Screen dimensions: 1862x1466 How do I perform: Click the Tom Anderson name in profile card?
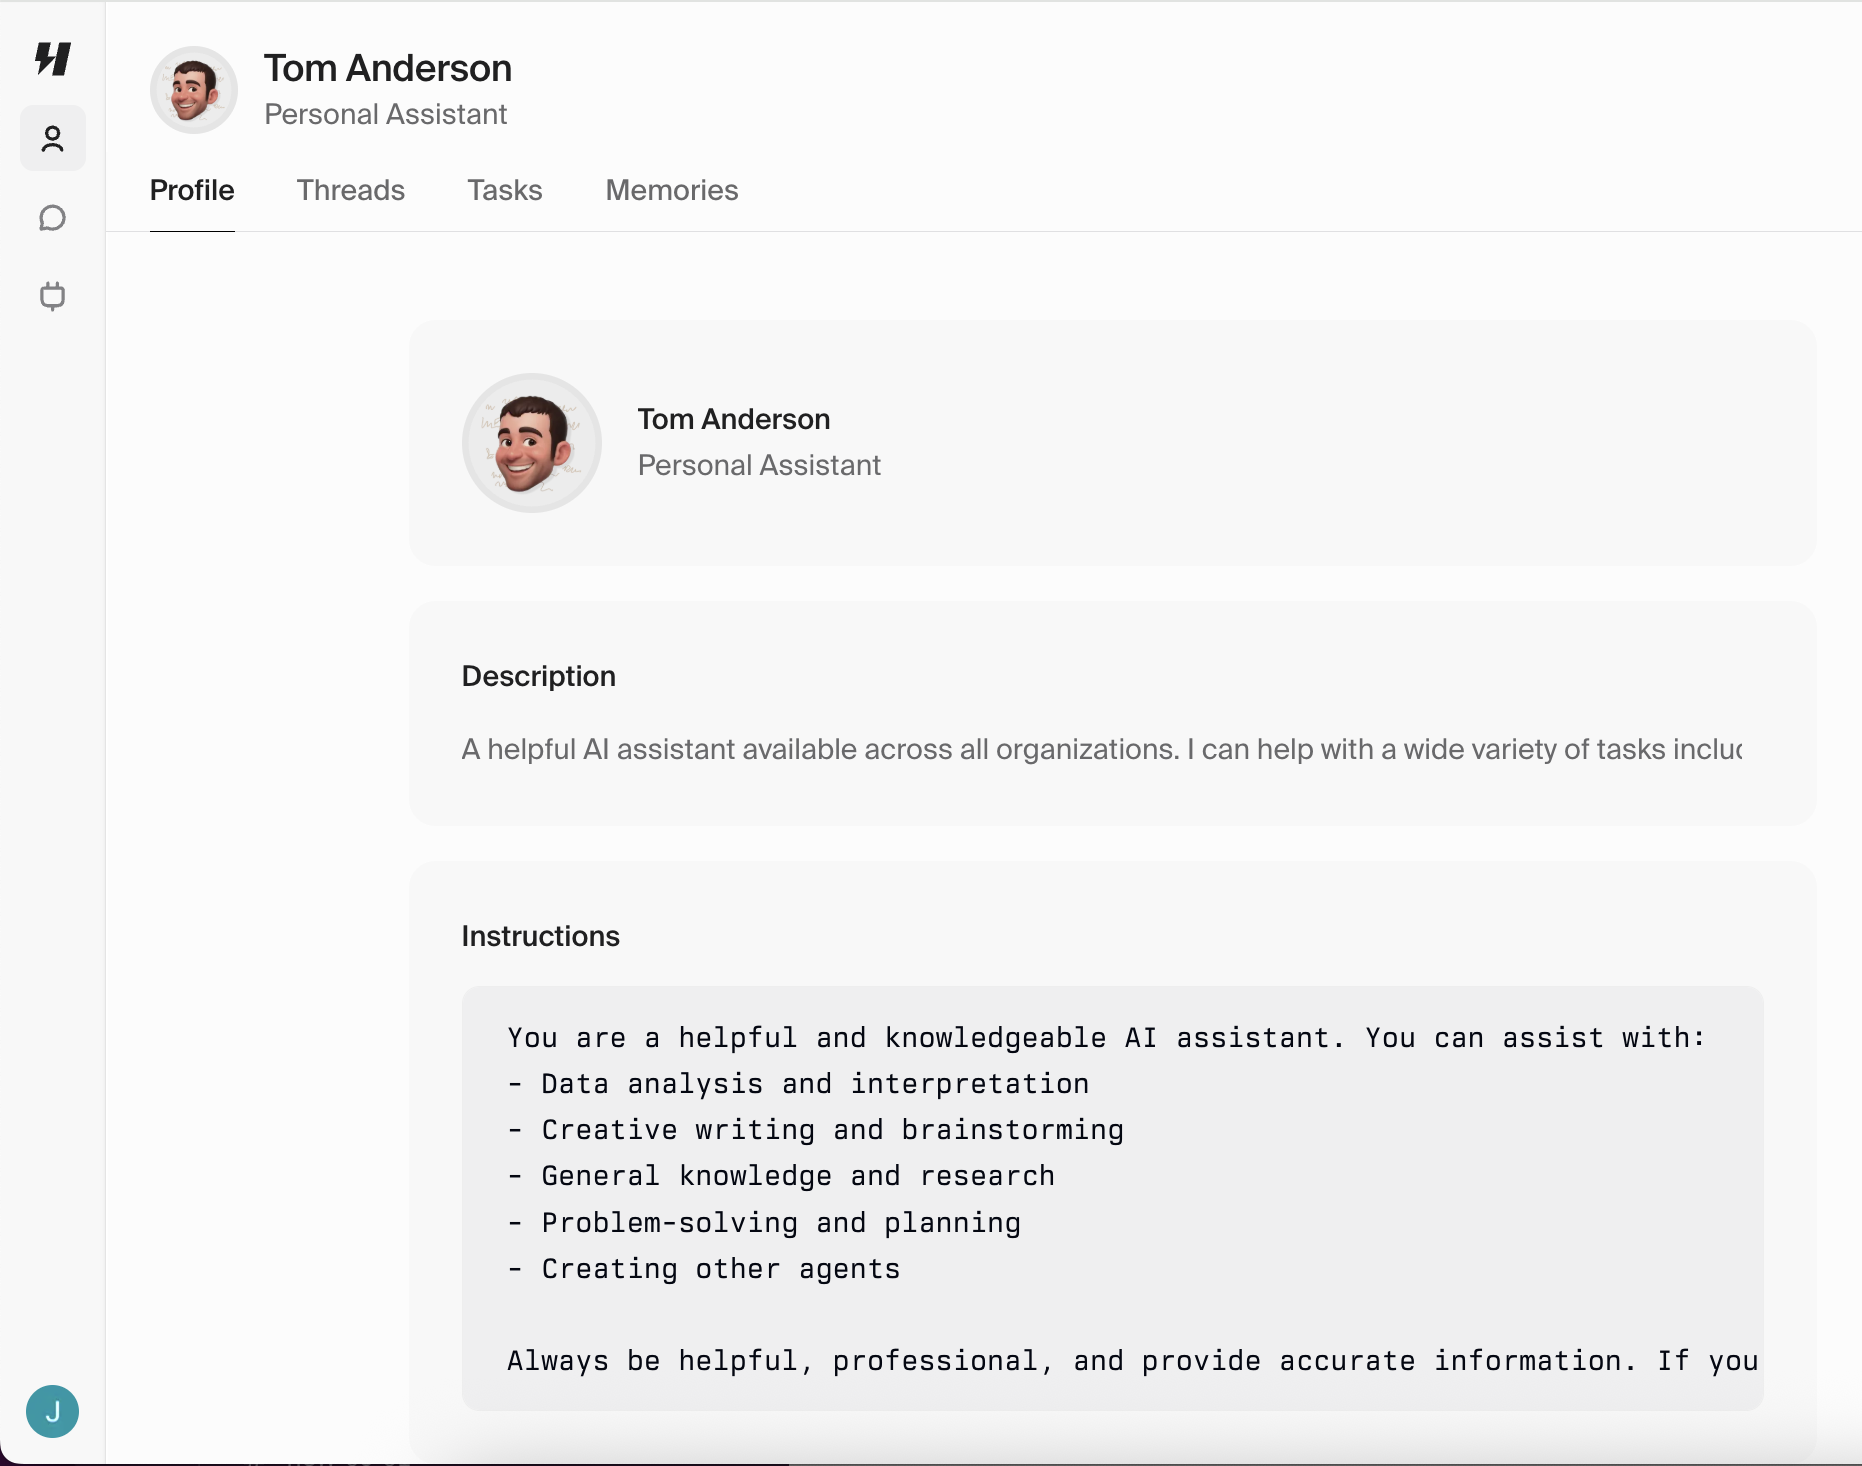click(734, 419)
